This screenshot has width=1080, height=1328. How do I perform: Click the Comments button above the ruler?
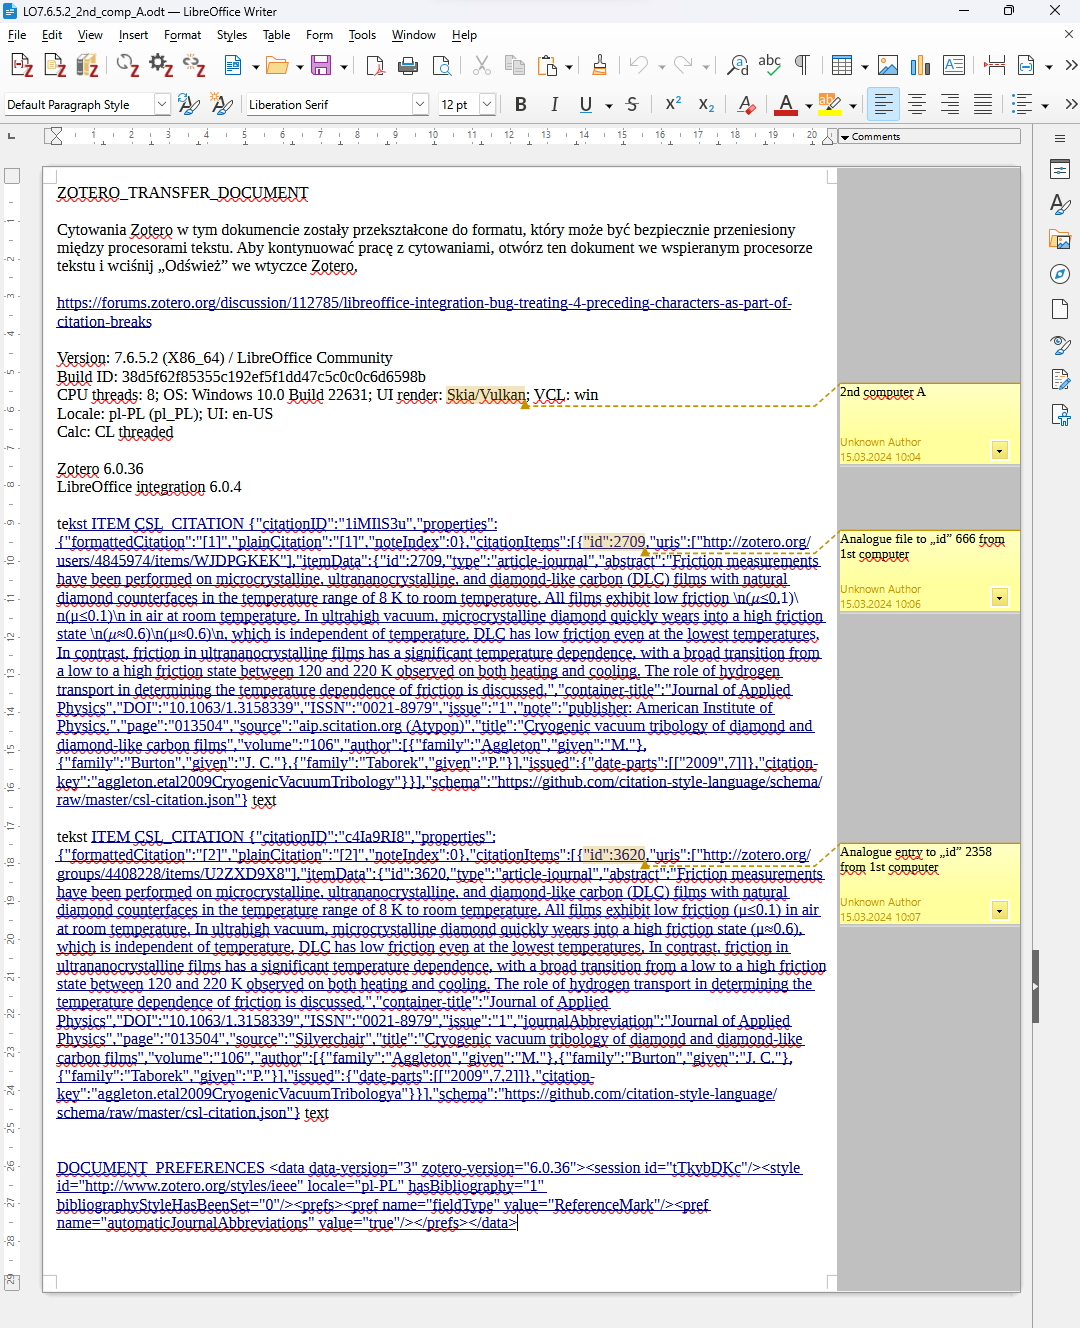click(x=929, y=136)
